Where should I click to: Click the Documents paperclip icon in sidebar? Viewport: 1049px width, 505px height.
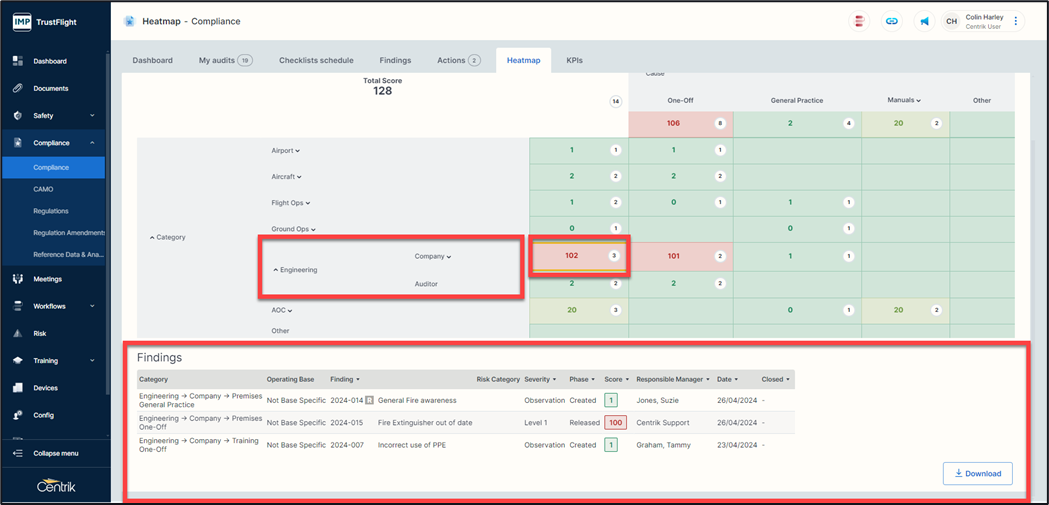[18, 88]
